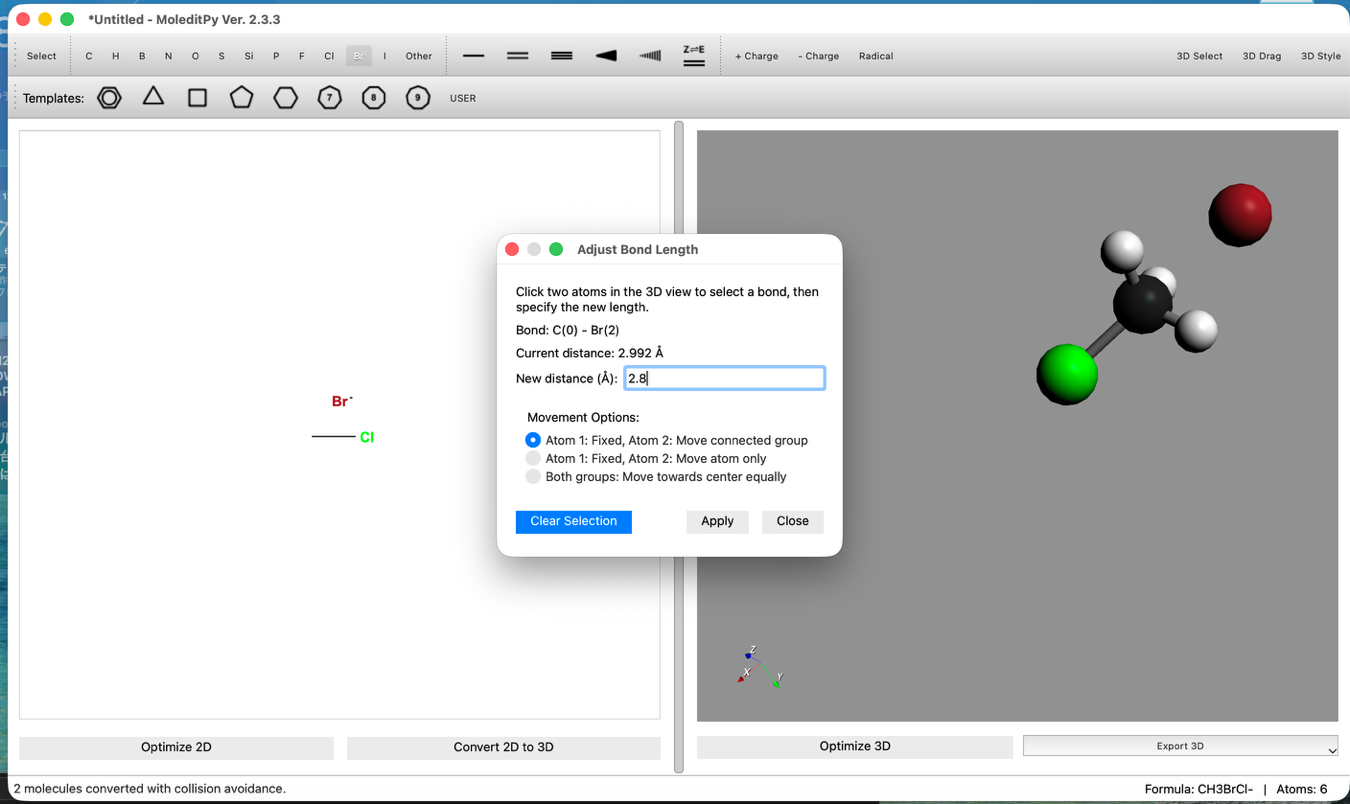1350x804 pixels.
Task: Choose the cyclopropane triangle template
Action: (x=153, y=97)
